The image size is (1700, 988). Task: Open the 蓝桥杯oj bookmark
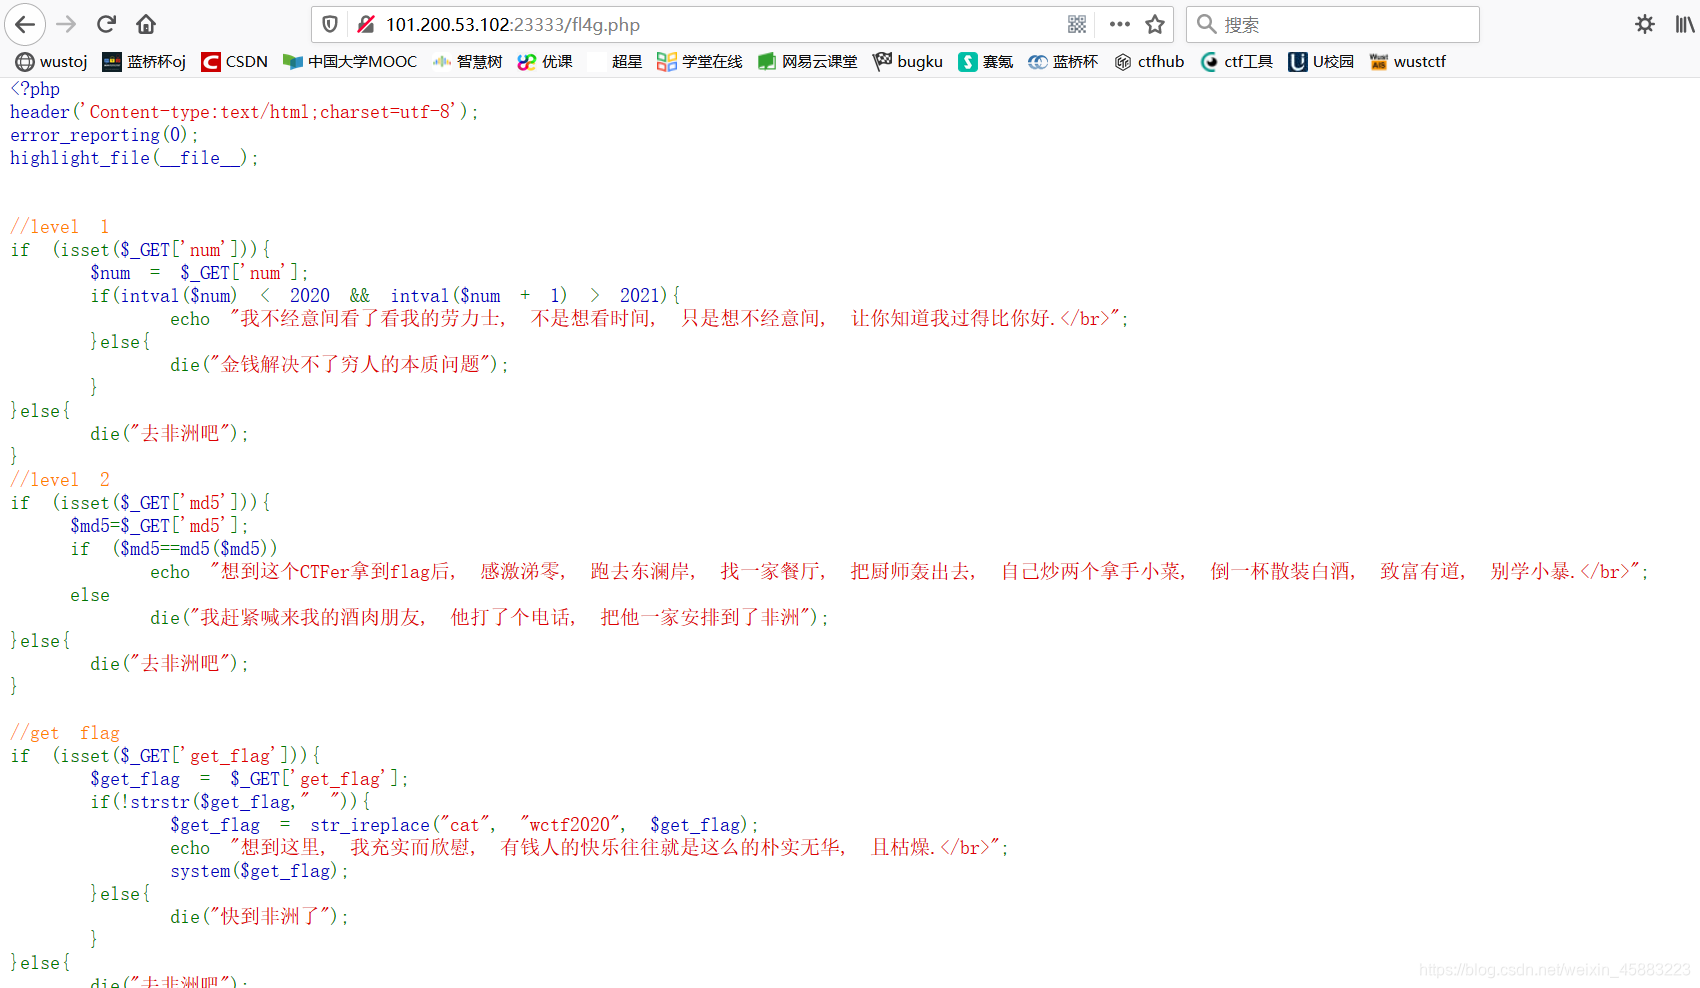(144, 62)
